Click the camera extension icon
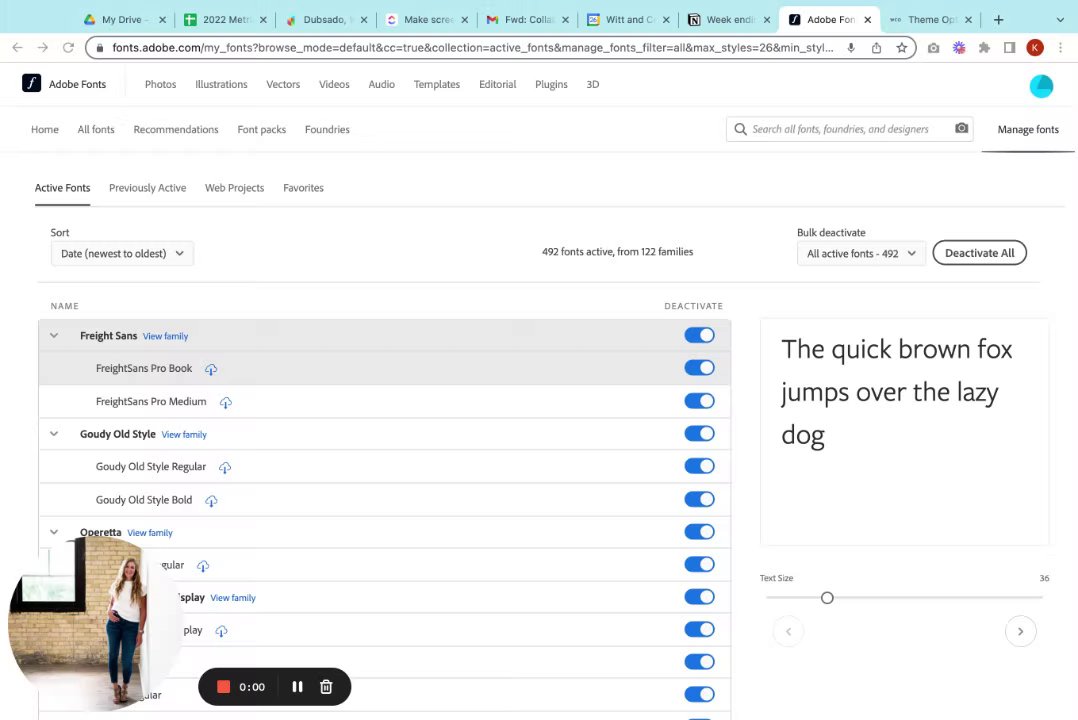 coord(933,47)
